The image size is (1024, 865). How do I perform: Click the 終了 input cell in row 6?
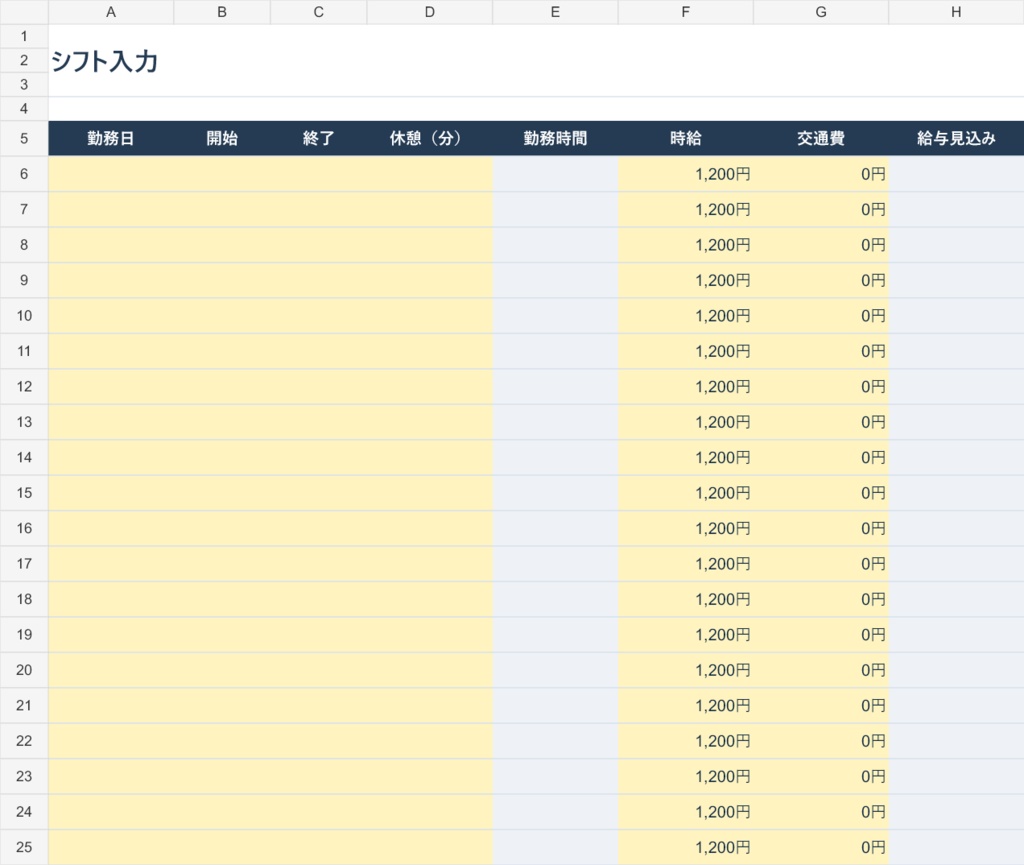coord(319,174)
